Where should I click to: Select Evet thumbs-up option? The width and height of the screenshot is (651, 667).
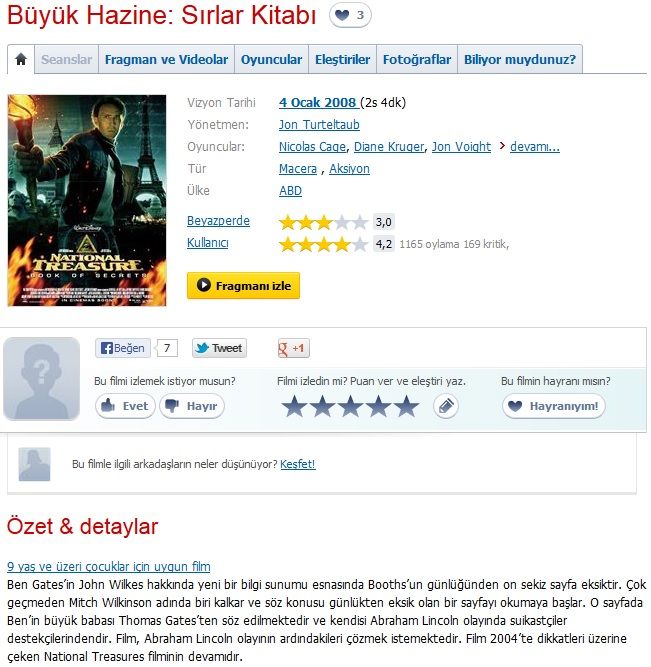pos(126,406)
